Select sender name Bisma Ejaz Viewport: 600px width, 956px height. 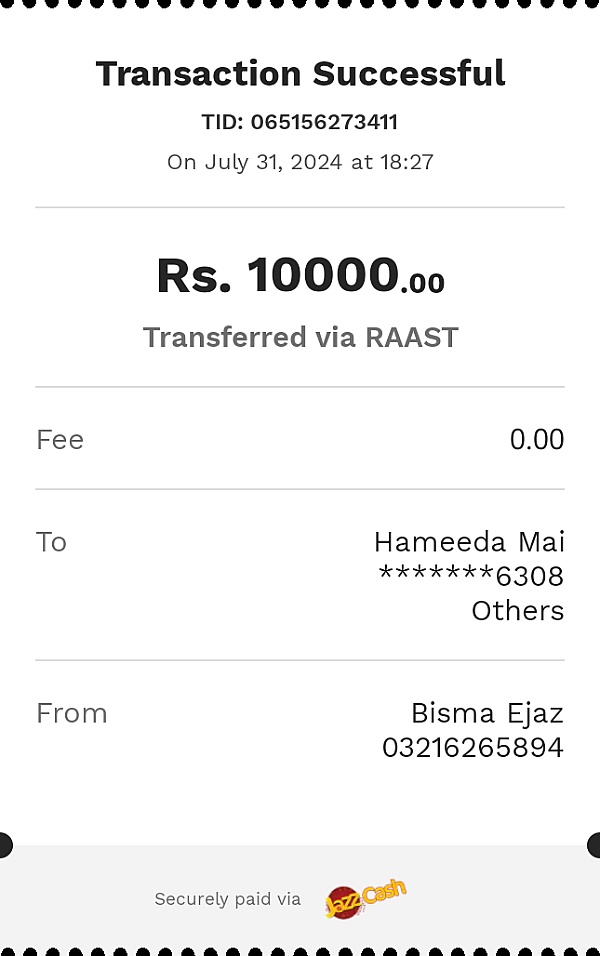487,713
